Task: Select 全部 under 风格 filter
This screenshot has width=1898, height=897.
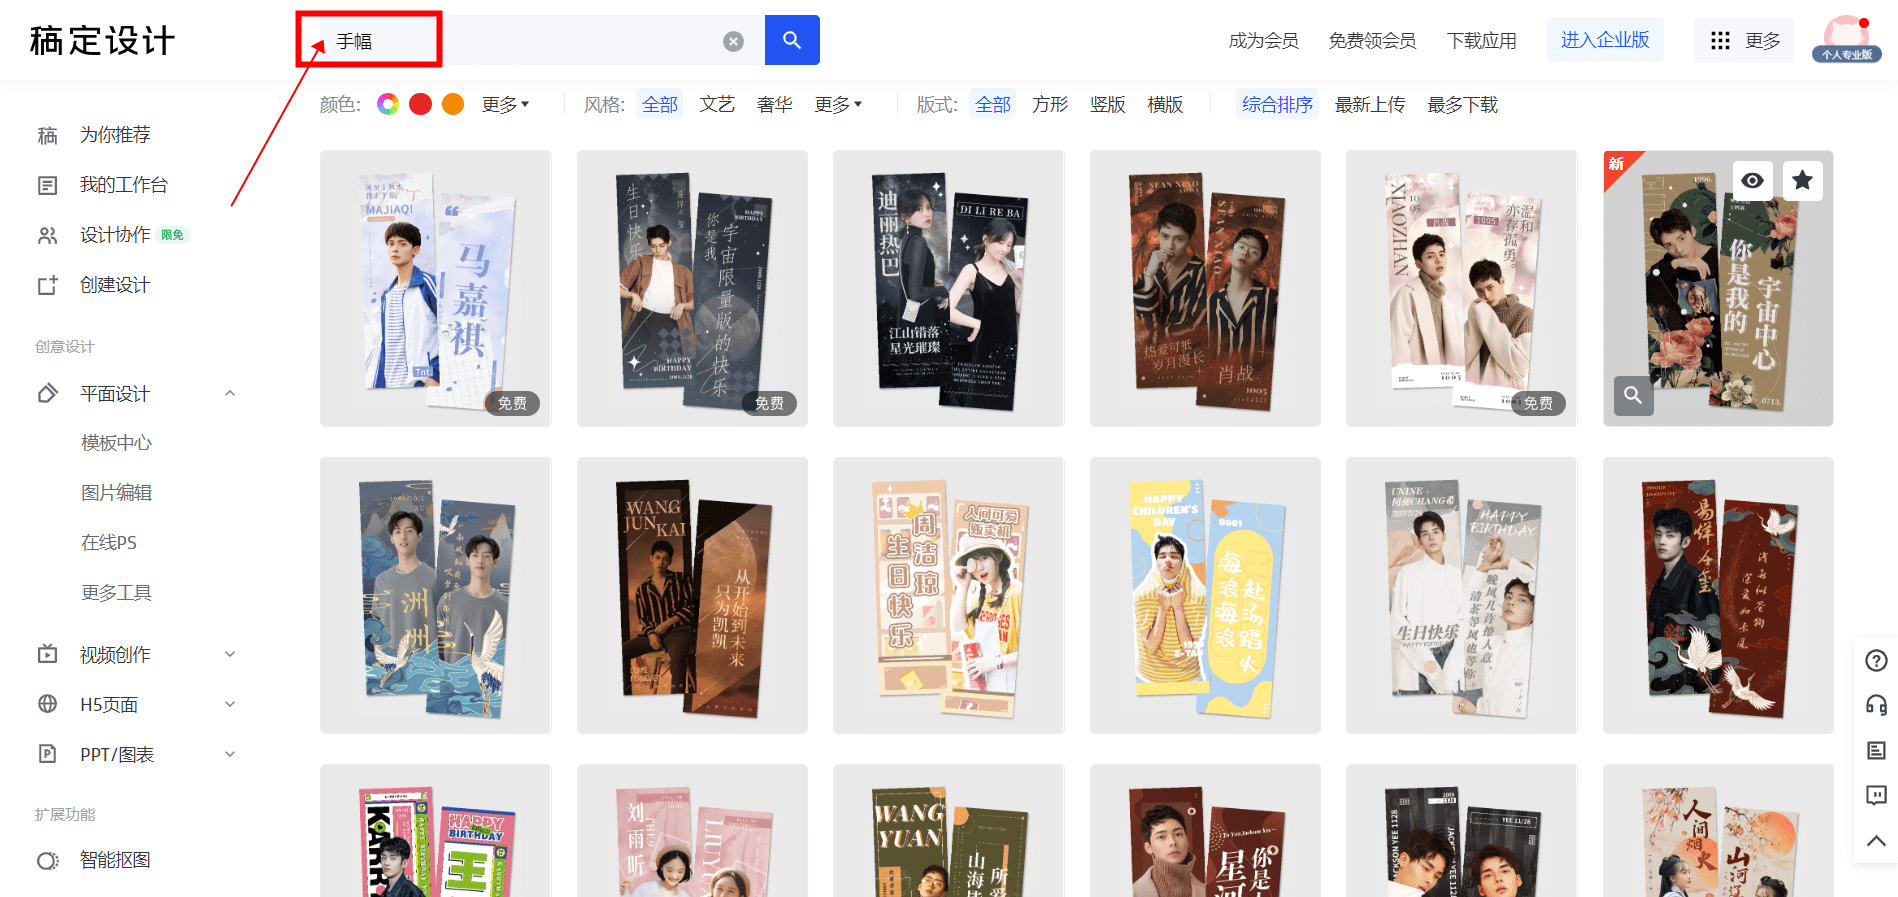Action: tap(660, 105)
